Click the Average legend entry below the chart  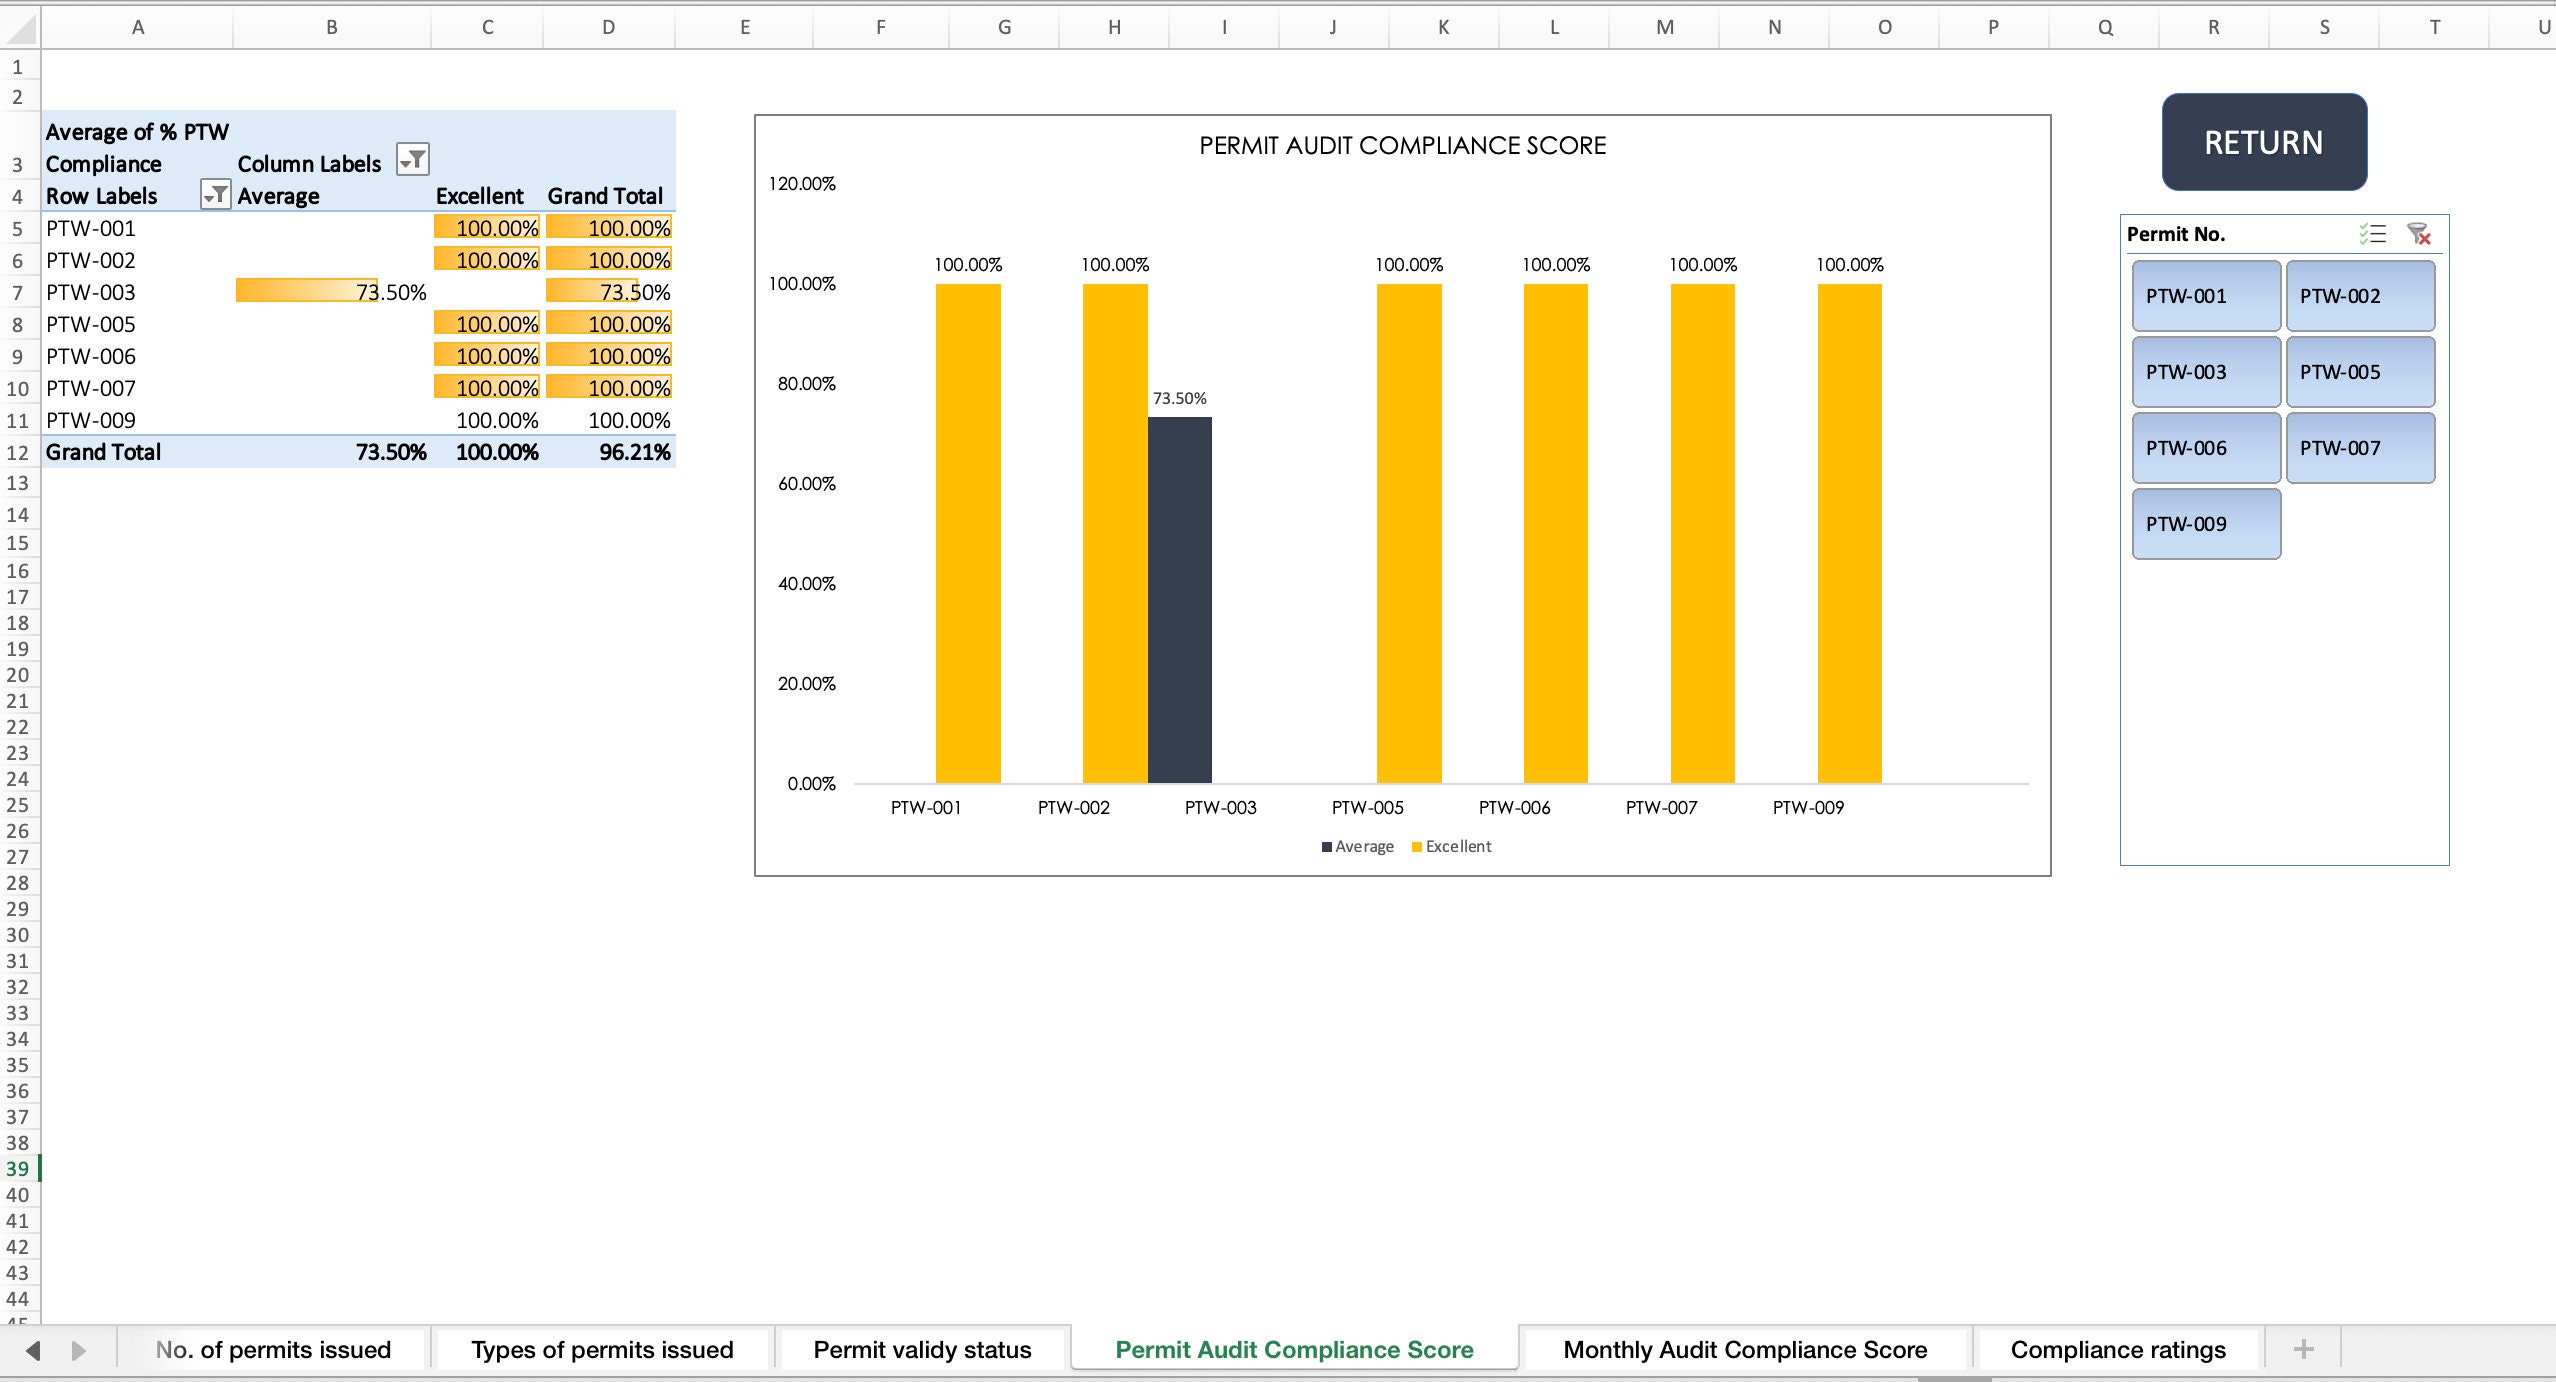click(1357, 845)
